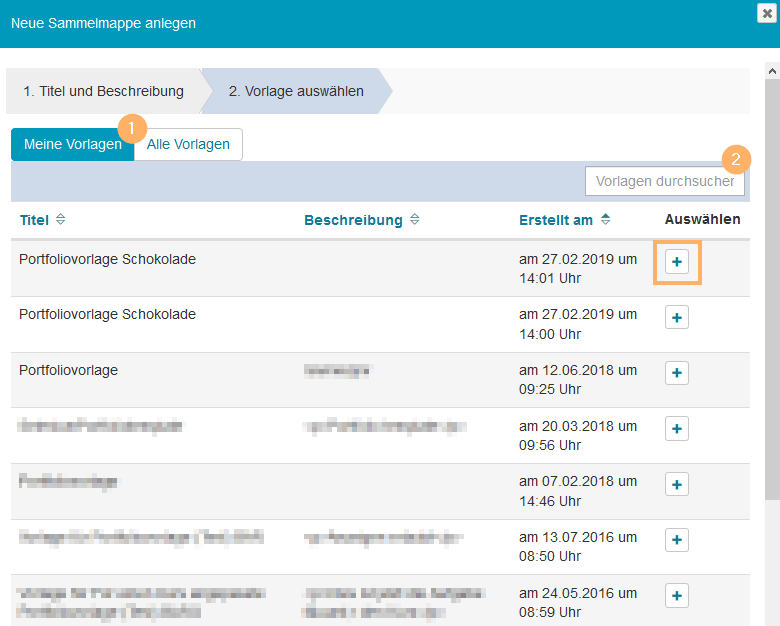The width and height of the screenshot is (780, 626).
Task: Select the template created 24.05.2016
Action: coord(677,596)
